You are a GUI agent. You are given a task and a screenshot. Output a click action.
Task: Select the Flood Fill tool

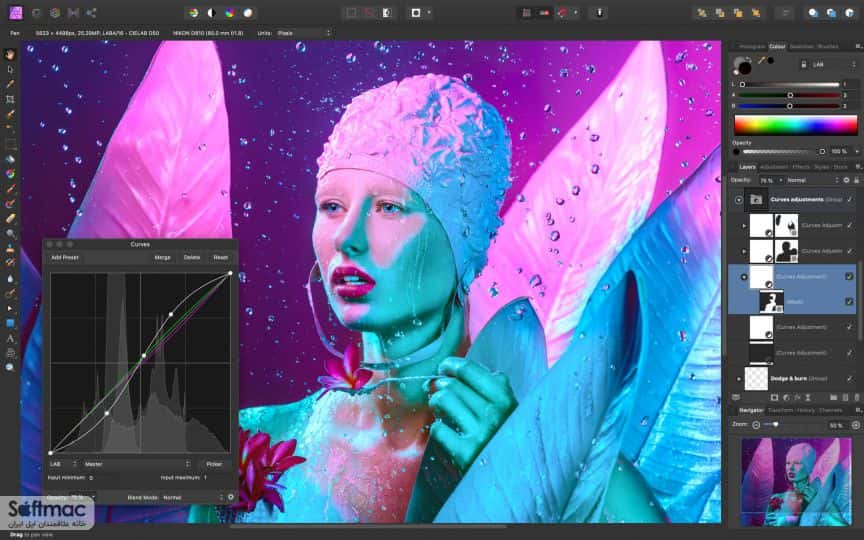pyautogui.click(x=10, y=159)
